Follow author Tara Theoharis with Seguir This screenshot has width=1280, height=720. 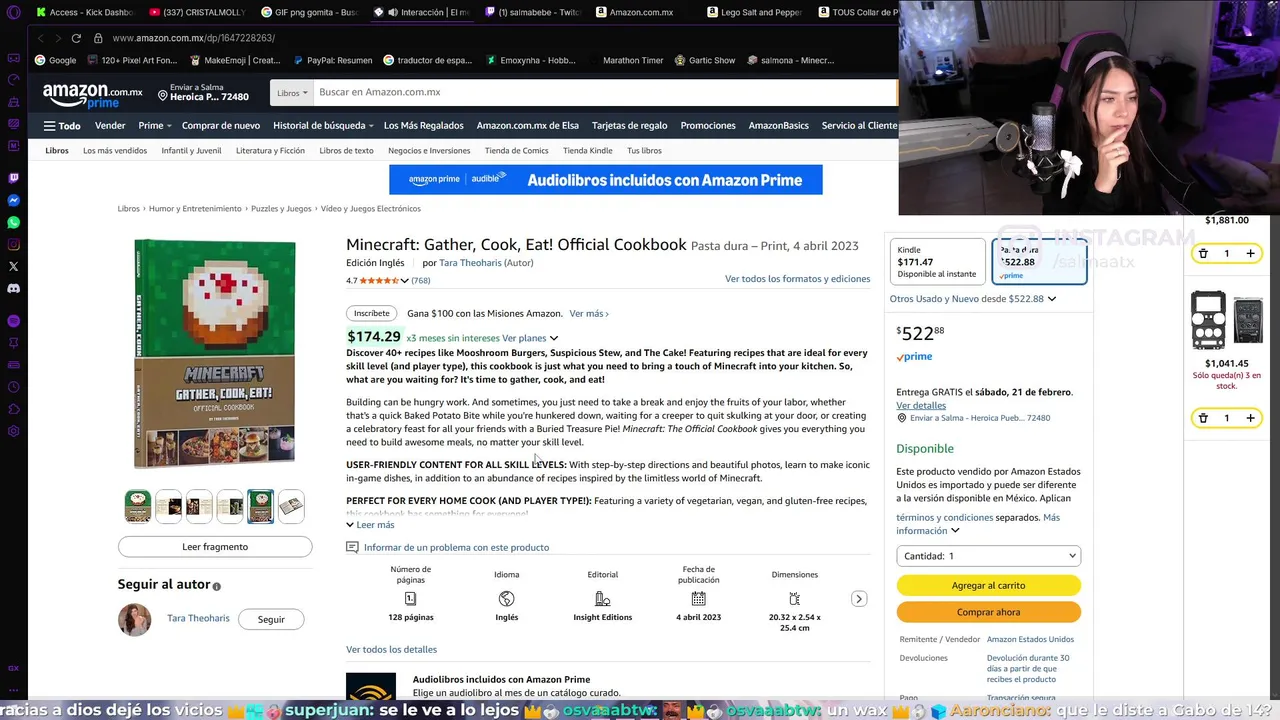tap(271, 619)
